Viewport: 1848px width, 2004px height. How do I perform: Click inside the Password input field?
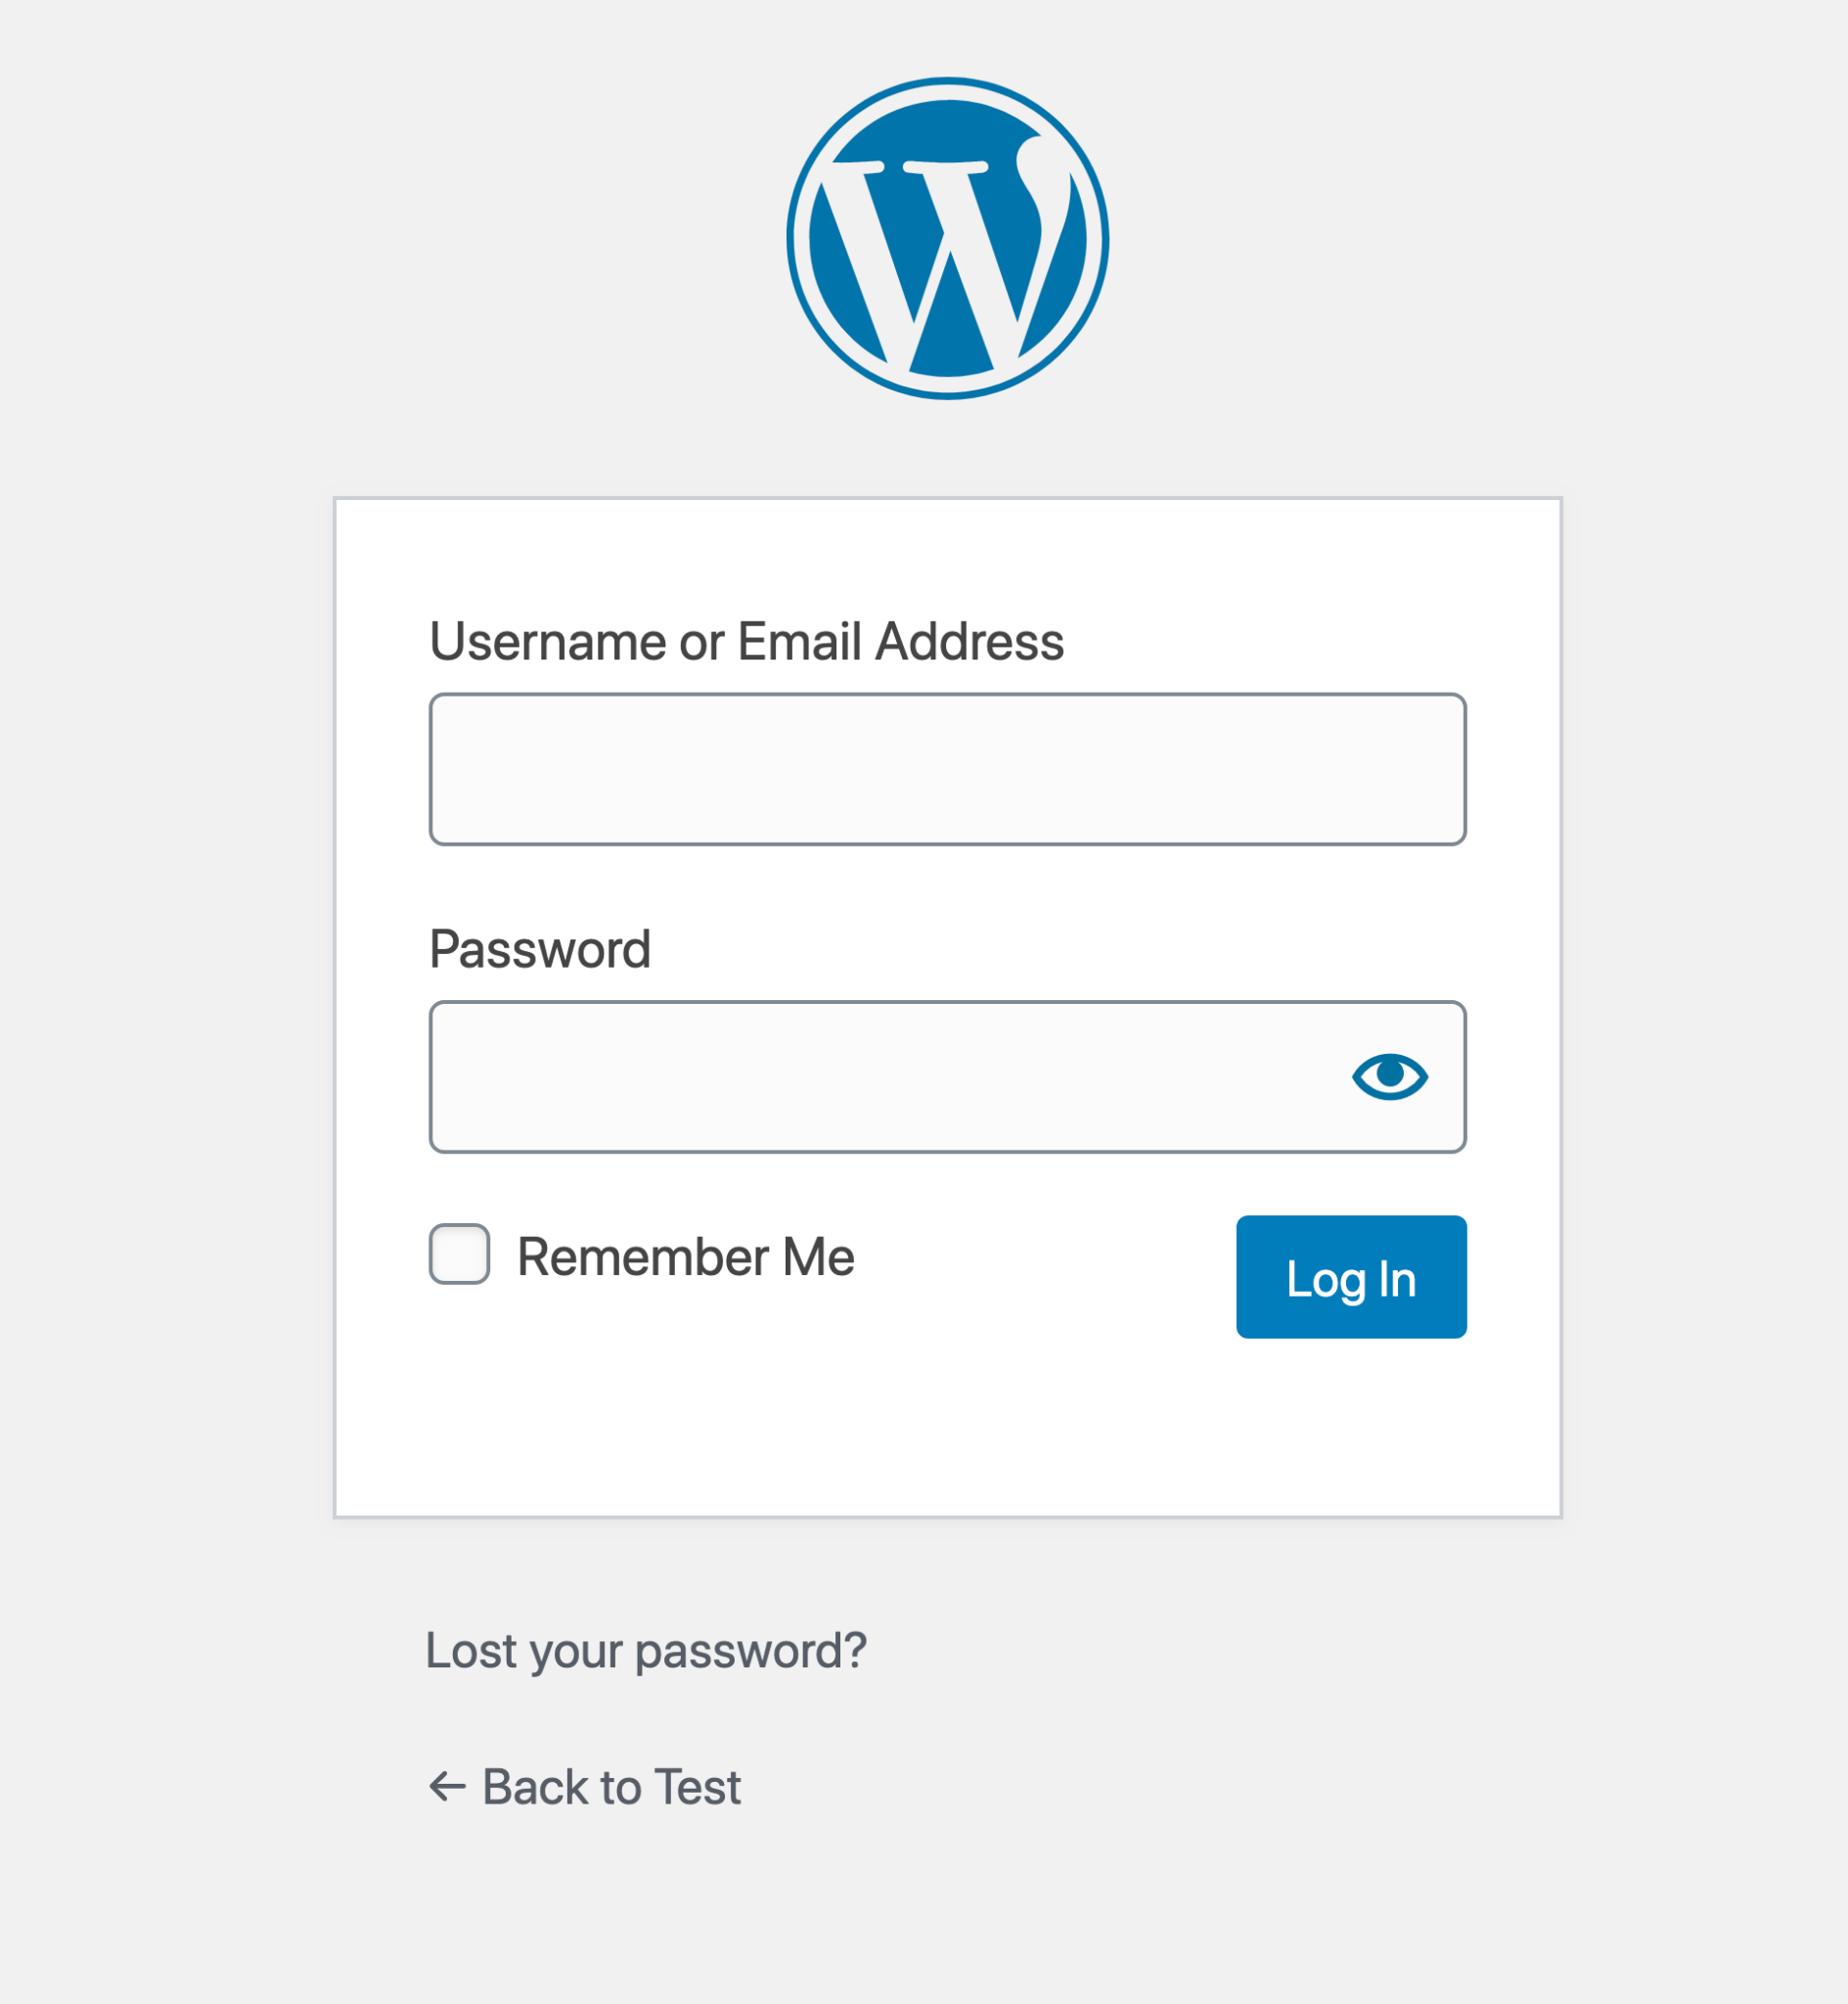pyautogui.click(x=880, y=1076)
